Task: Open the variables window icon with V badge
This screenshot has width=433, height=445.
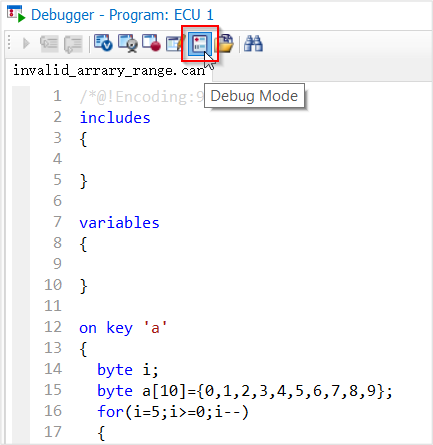Action: [103, 43]
